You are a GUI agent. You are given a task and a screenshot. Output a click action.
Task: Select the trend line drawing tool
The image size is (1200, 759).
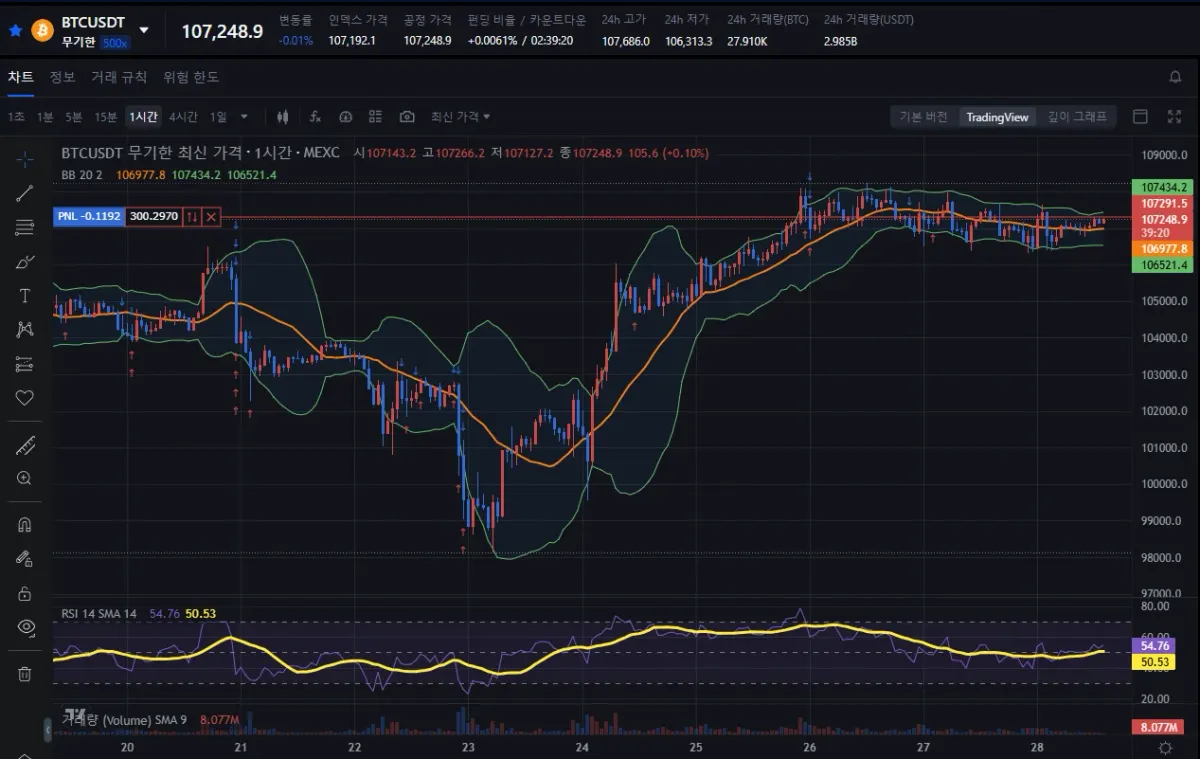click(x=25, y=194)
